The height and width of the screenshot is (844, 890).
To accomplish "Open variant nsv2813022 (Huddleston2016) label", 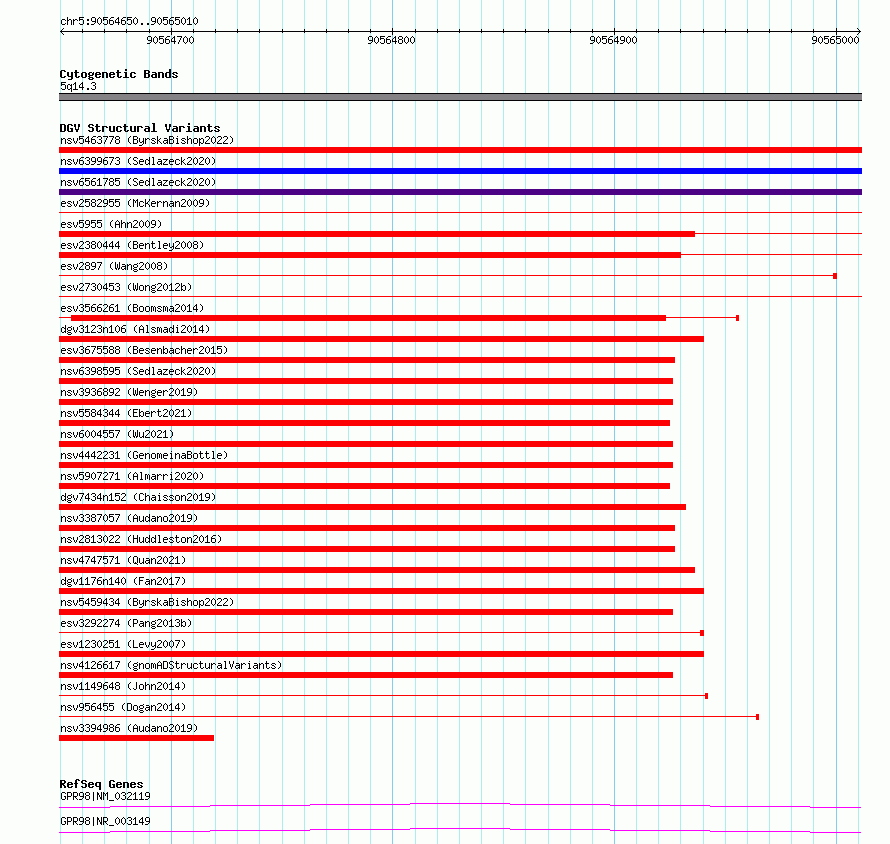I will coord(141,539).
